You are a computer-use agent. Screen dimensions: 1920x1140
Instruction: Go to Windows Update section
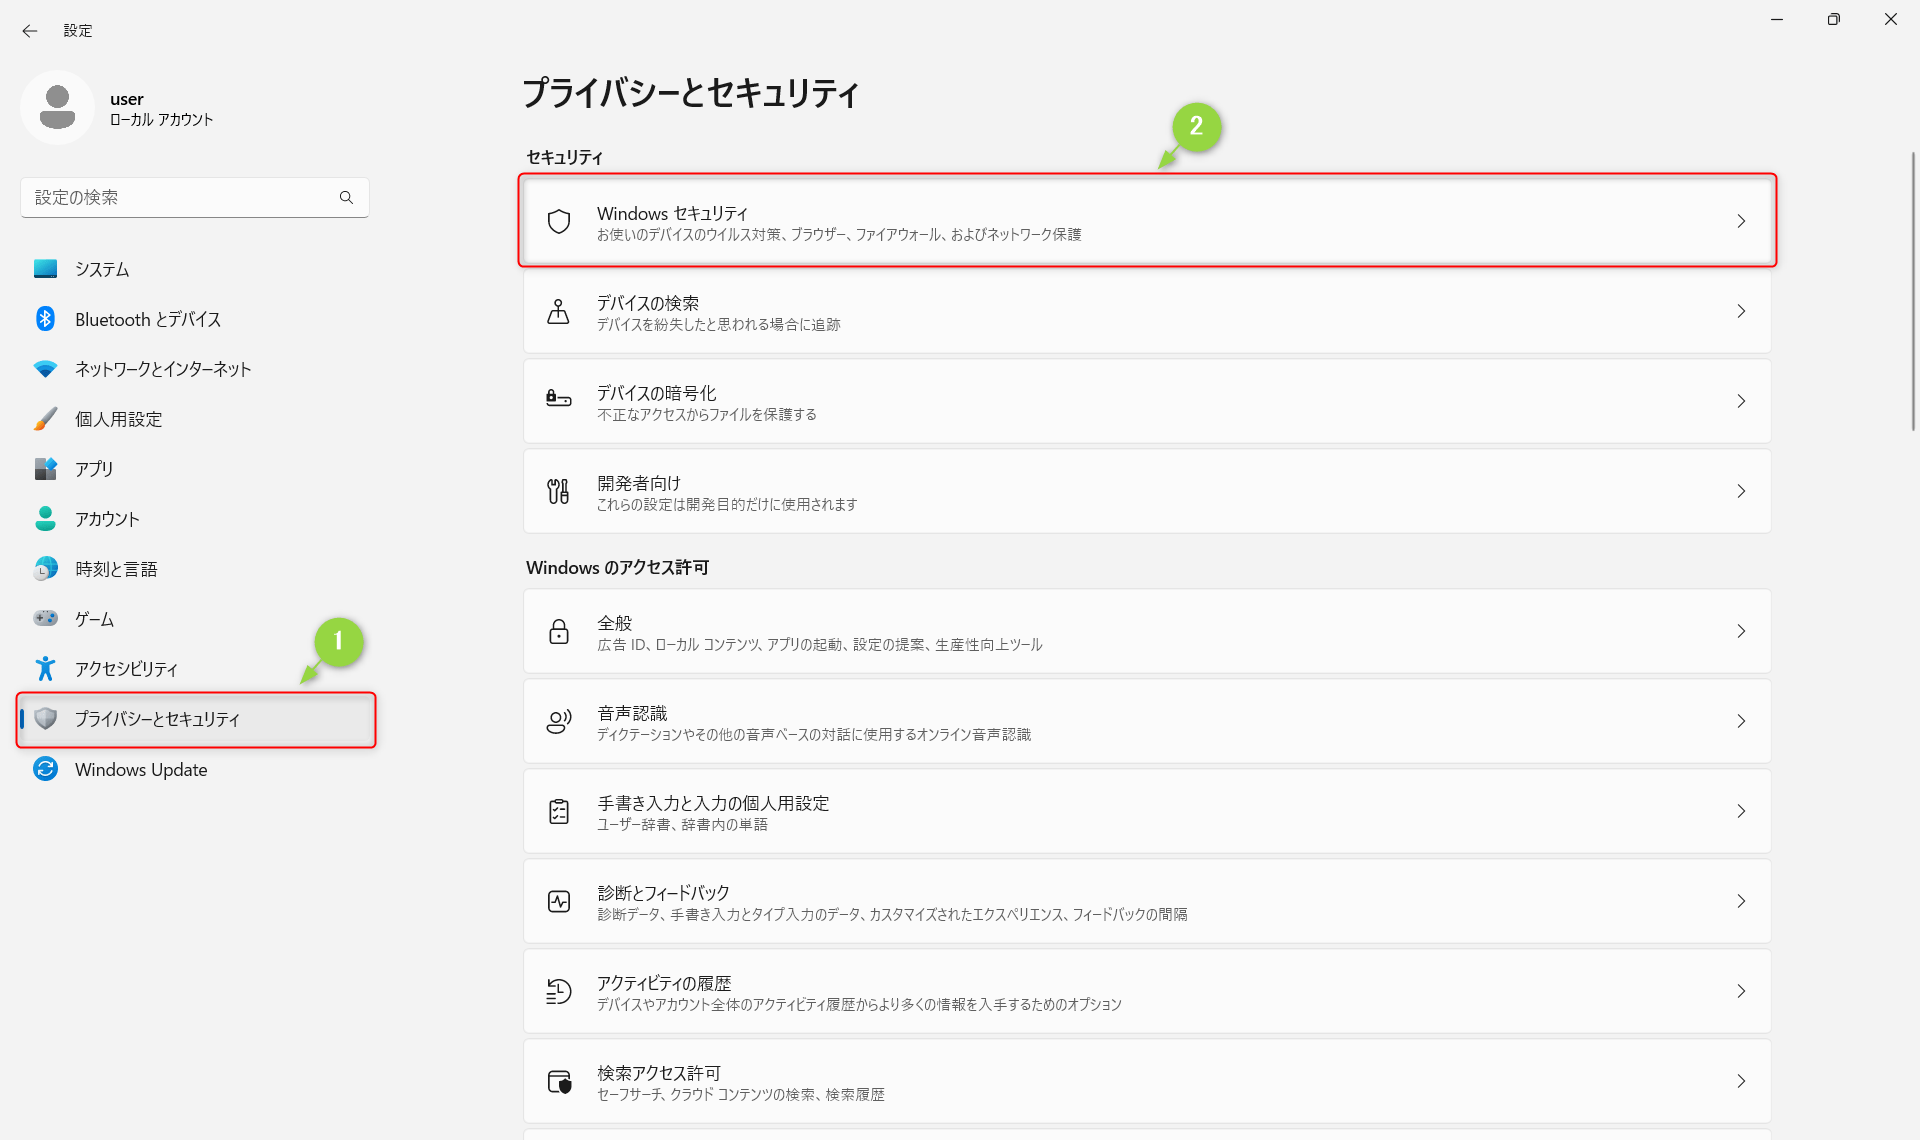(141, 769)
